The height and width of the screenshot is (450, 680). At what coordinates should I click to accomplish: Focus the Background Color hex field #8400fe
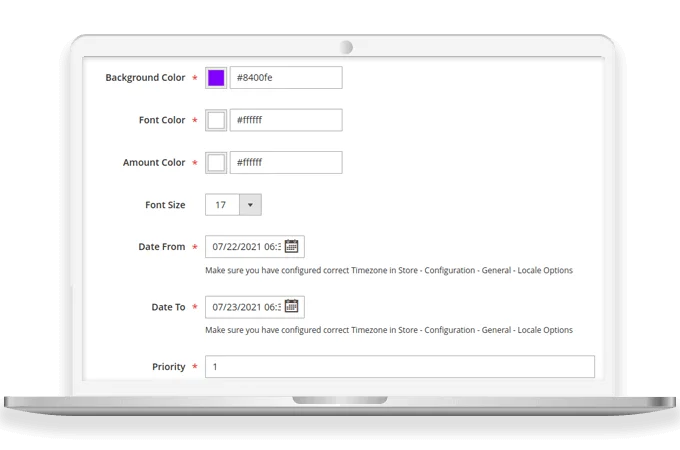pos(285,78)
